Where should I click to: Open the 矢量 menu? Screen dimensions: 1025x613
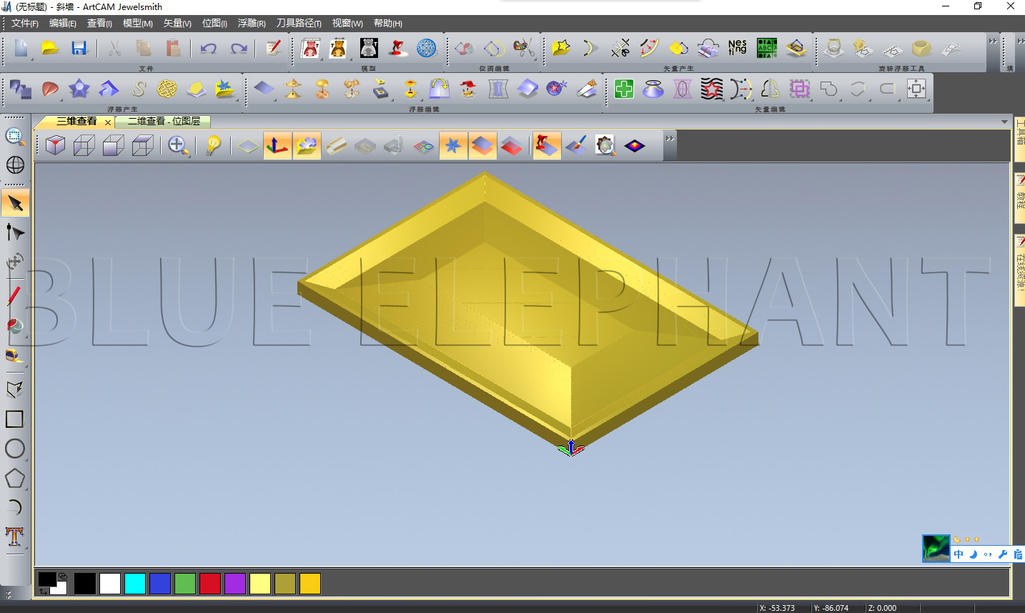coord(177,23)
